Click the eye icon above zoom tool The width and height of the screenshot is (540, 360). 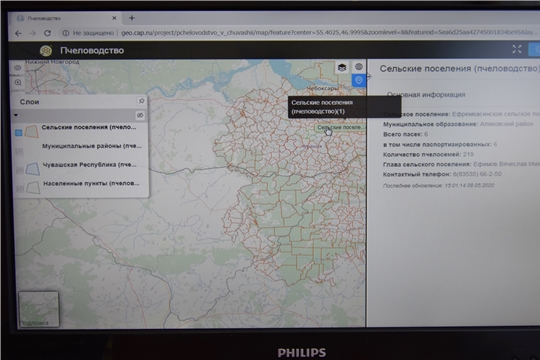tap(18, 68)
